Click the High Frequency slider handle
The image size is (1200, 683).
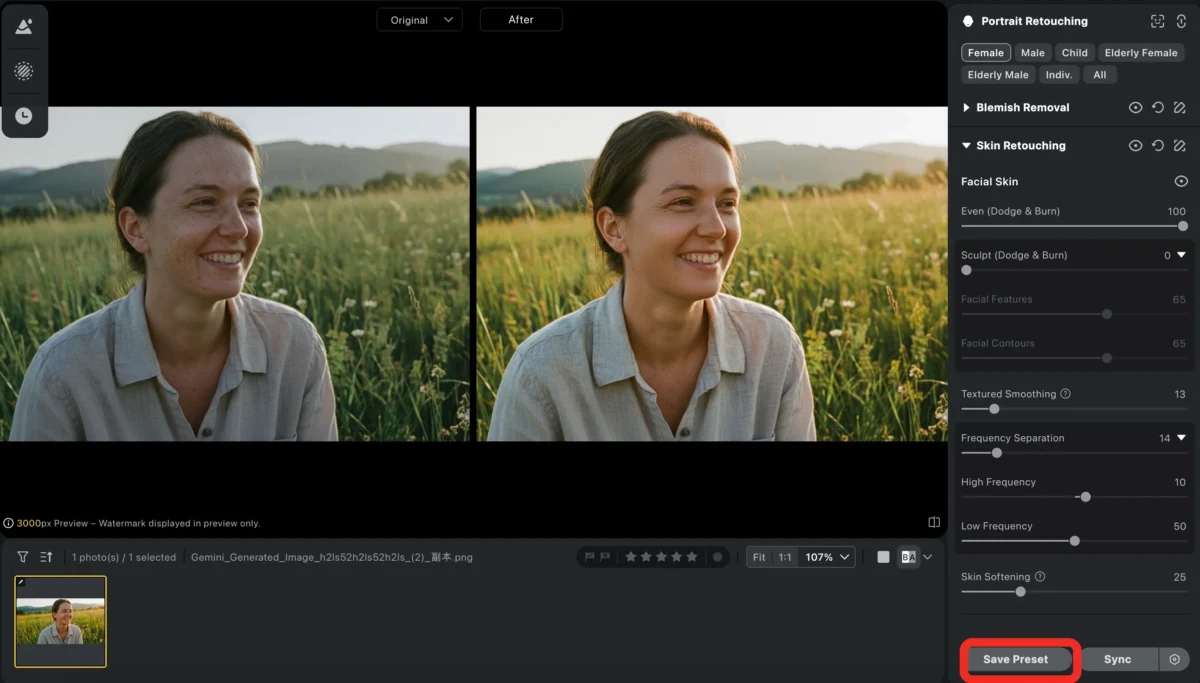click(x=1086, y=497)
